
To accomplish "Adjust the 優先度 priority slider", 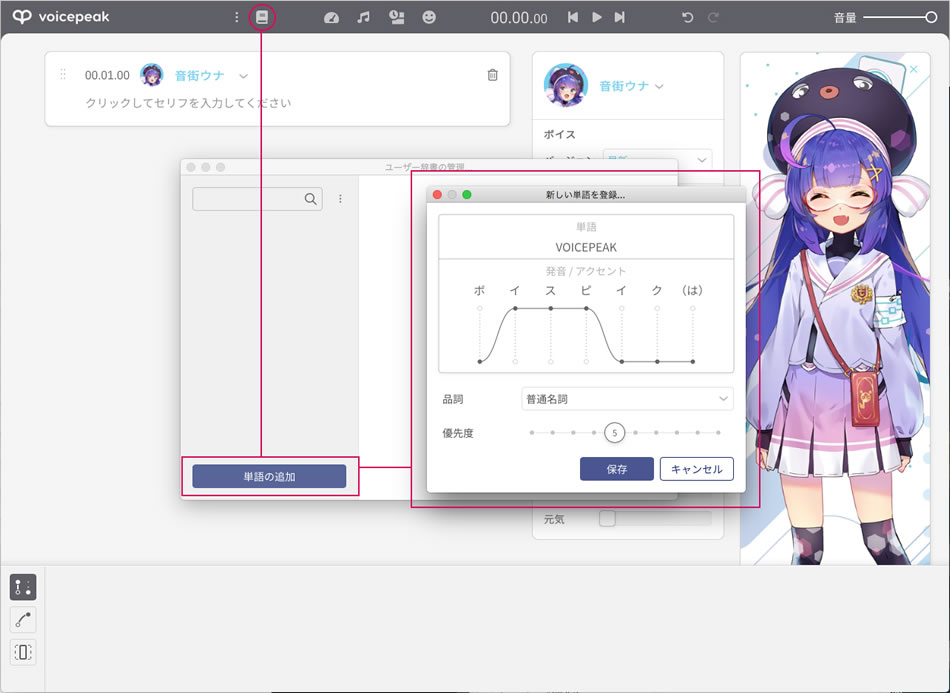I will (615, 432).
